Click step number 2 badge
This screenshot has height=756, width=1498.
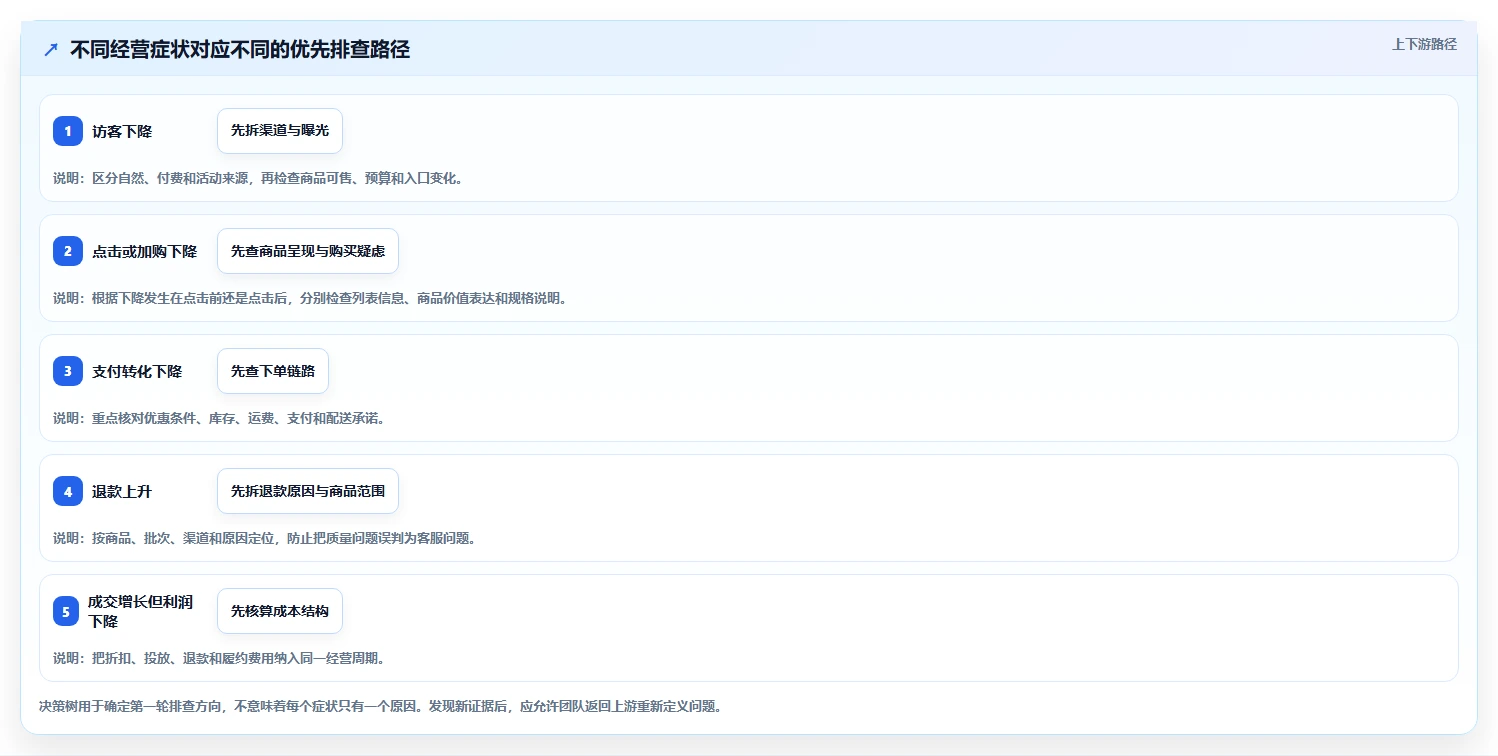click(68, 251)
